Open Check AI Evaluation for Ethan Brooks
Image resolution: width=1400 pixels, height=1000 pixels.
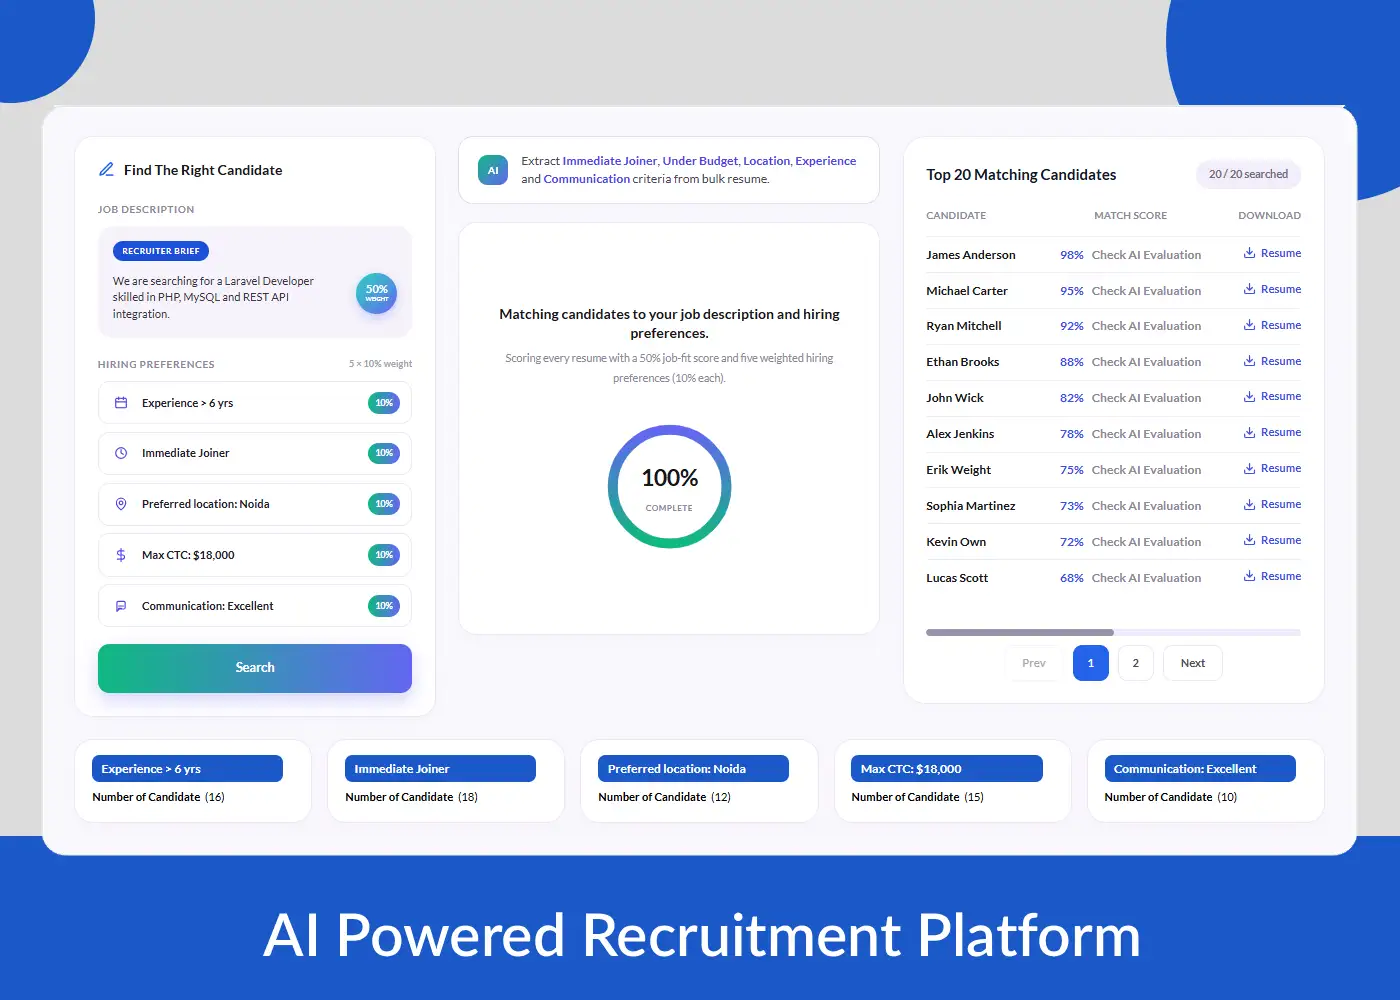click(x=1146, y=362)
